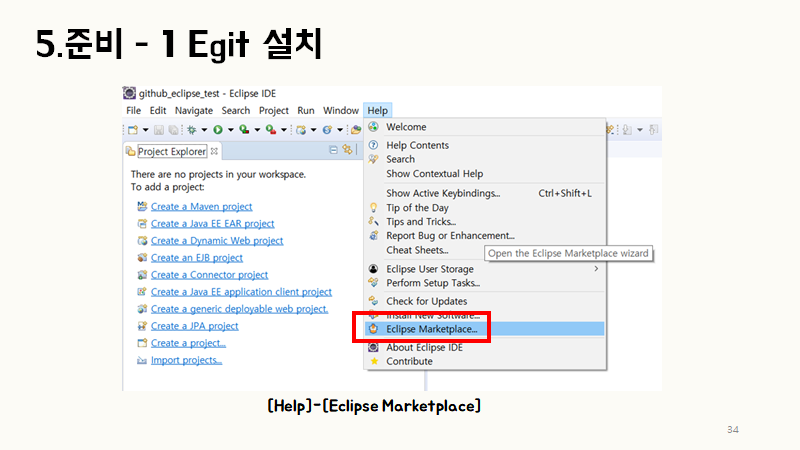Open Tips and Tricks item

[485, 222]
